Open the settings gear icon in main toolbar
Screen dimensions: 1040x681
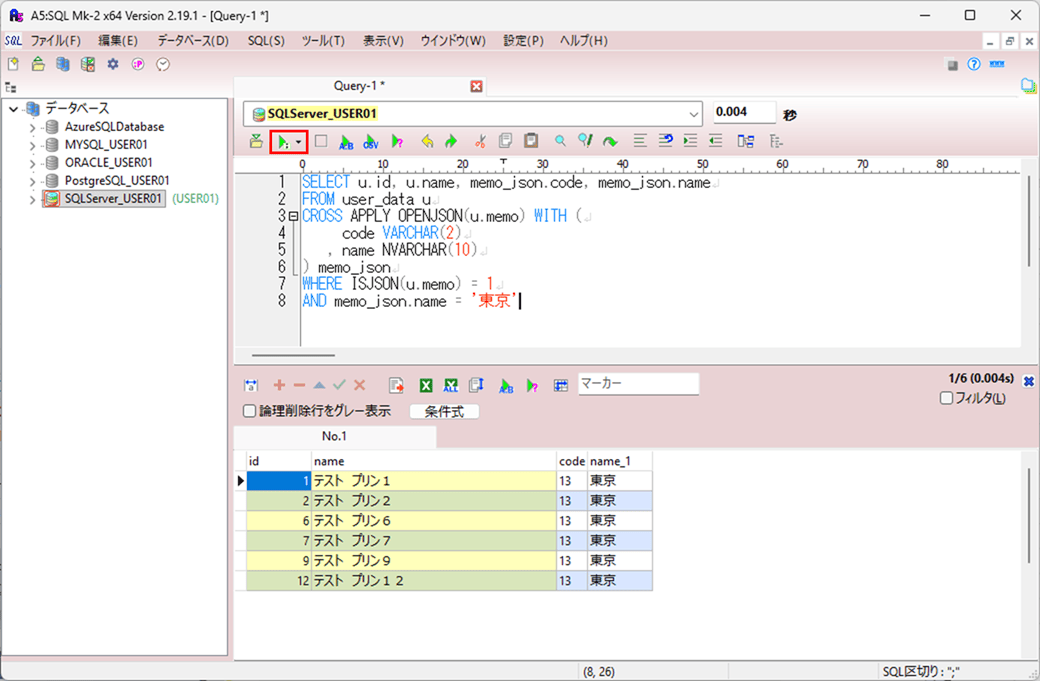[x=113, y=64]
